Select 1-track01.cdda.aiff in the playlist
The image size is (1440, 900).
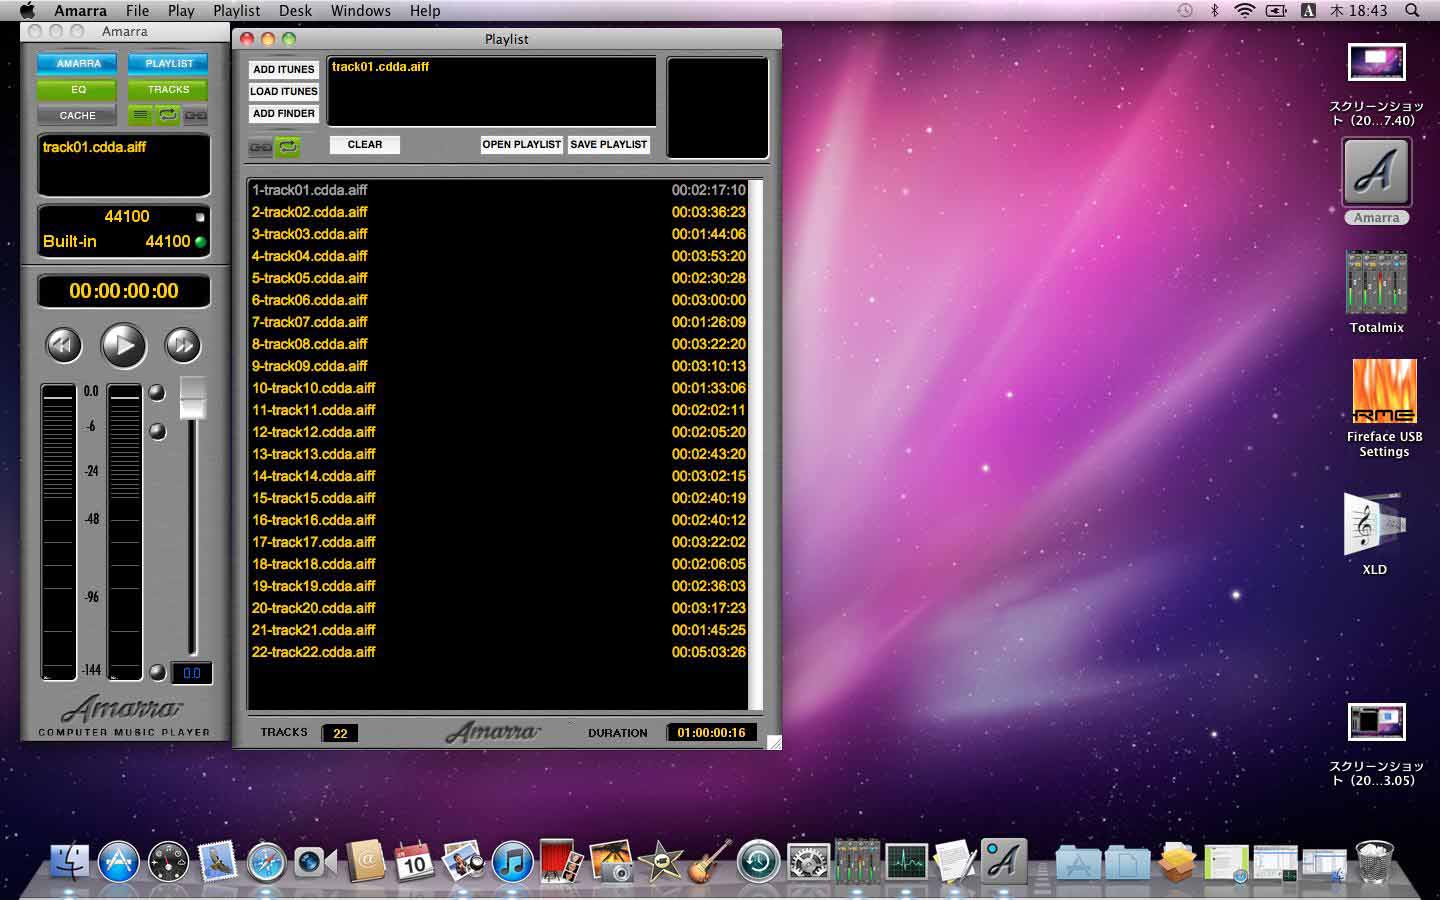[x=498, y=190]
